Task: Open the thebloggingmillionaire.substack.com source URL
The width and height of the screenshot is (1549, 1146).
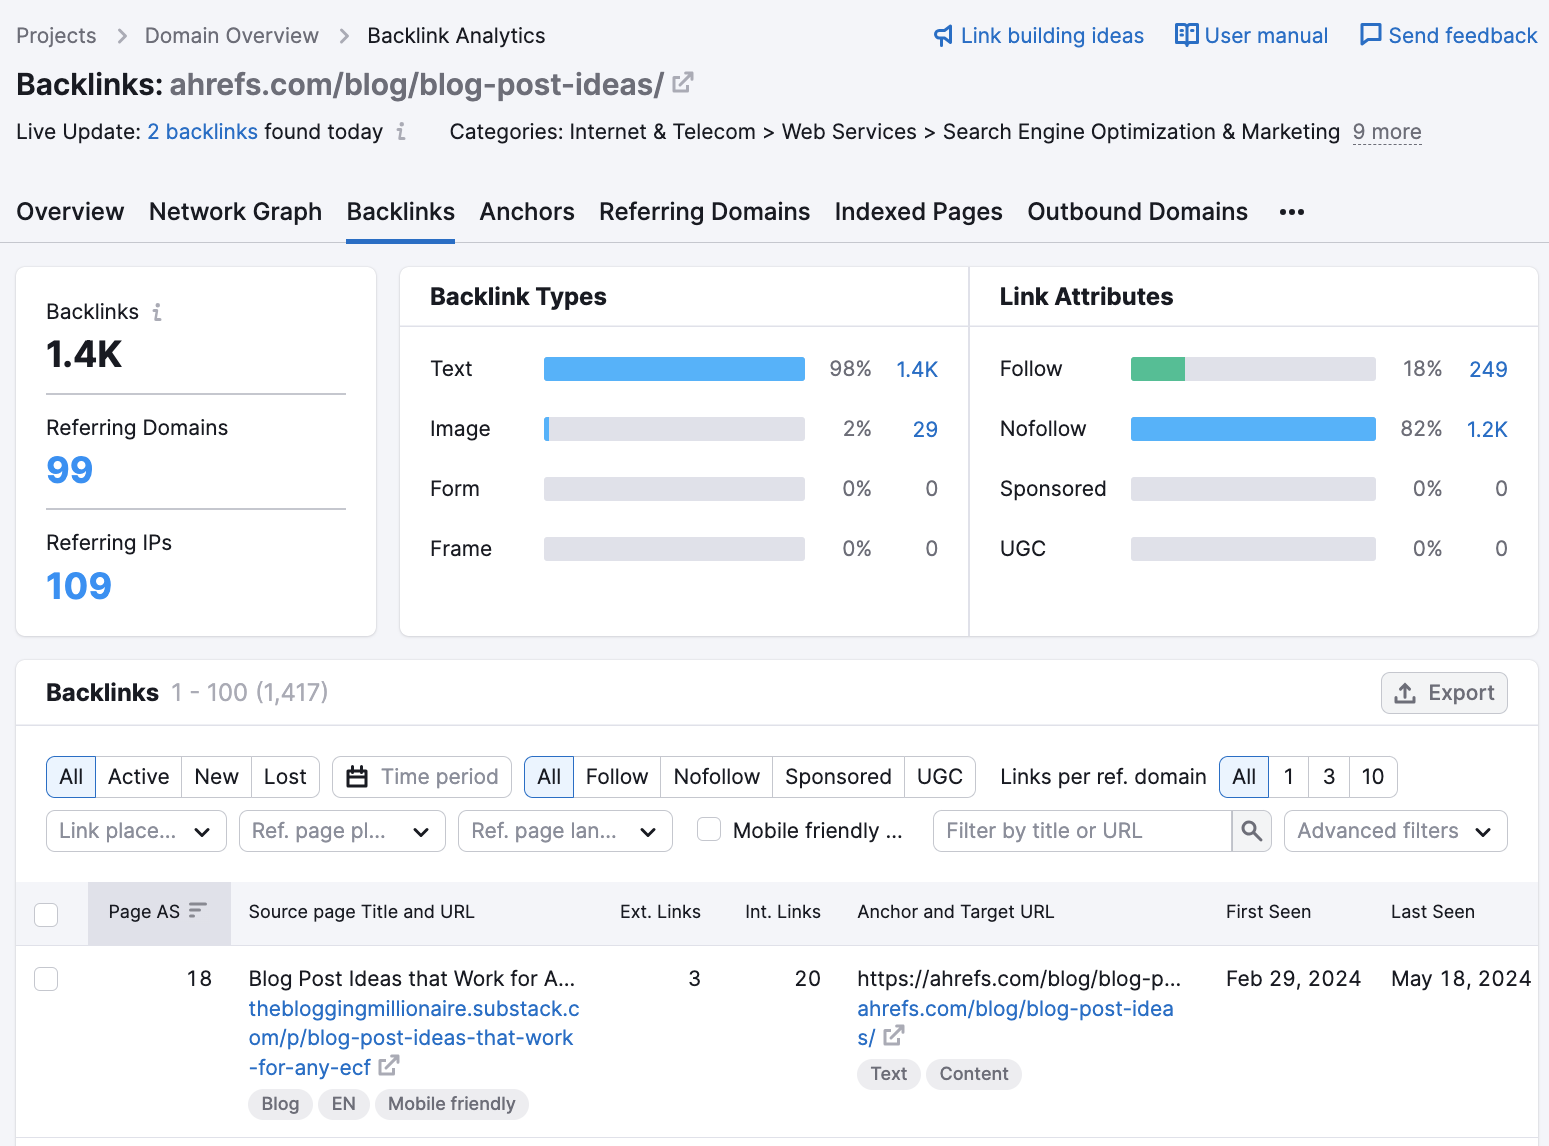Action: point(413,1038)
